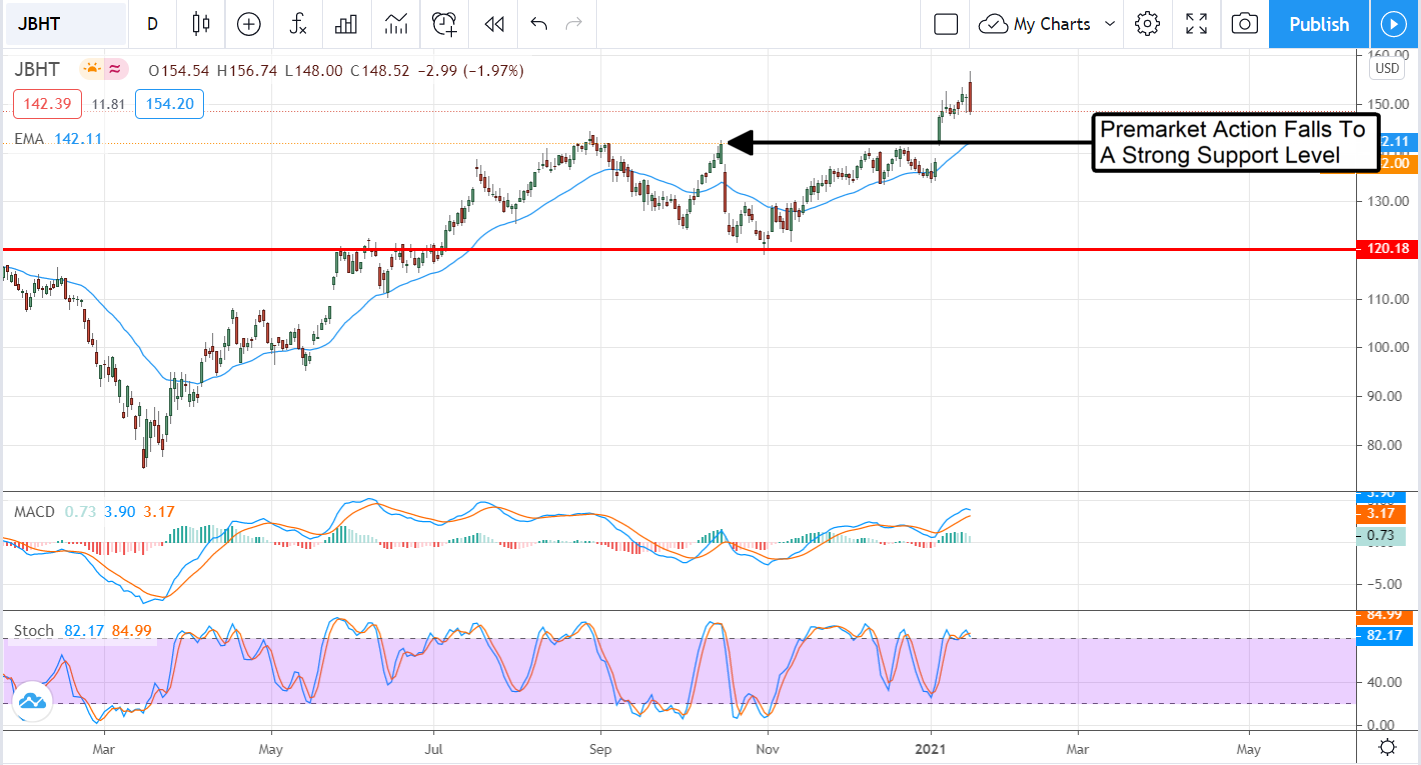
Task: Click the JBHT symbol search field
Action: [65, 24]
